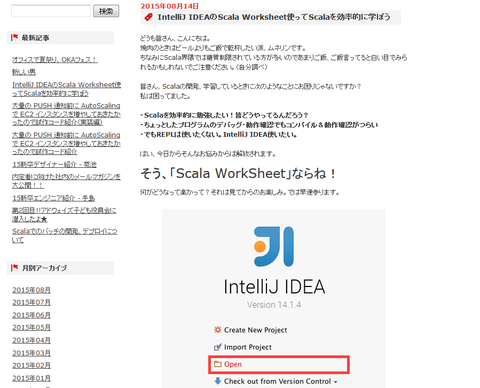The image size is (480, 388).
Task: Open 15新卒エンジニア紹介 - 手島 post
Action: pyautogui.click(x=53, y=198)
